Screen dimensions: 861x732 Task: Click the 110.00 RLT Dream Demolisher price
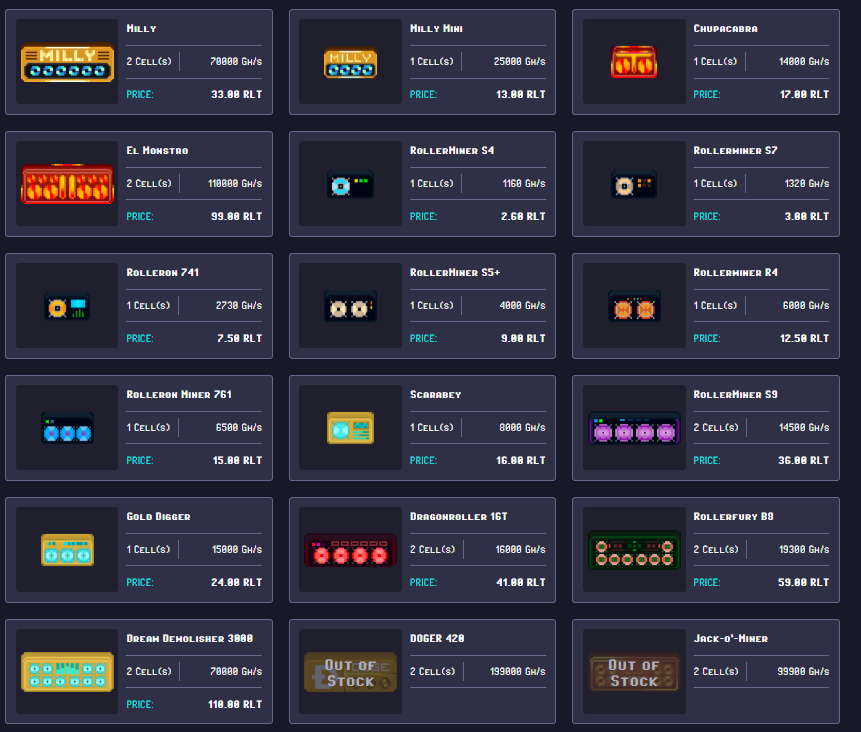pyautogui.click(x=236, y=704)
